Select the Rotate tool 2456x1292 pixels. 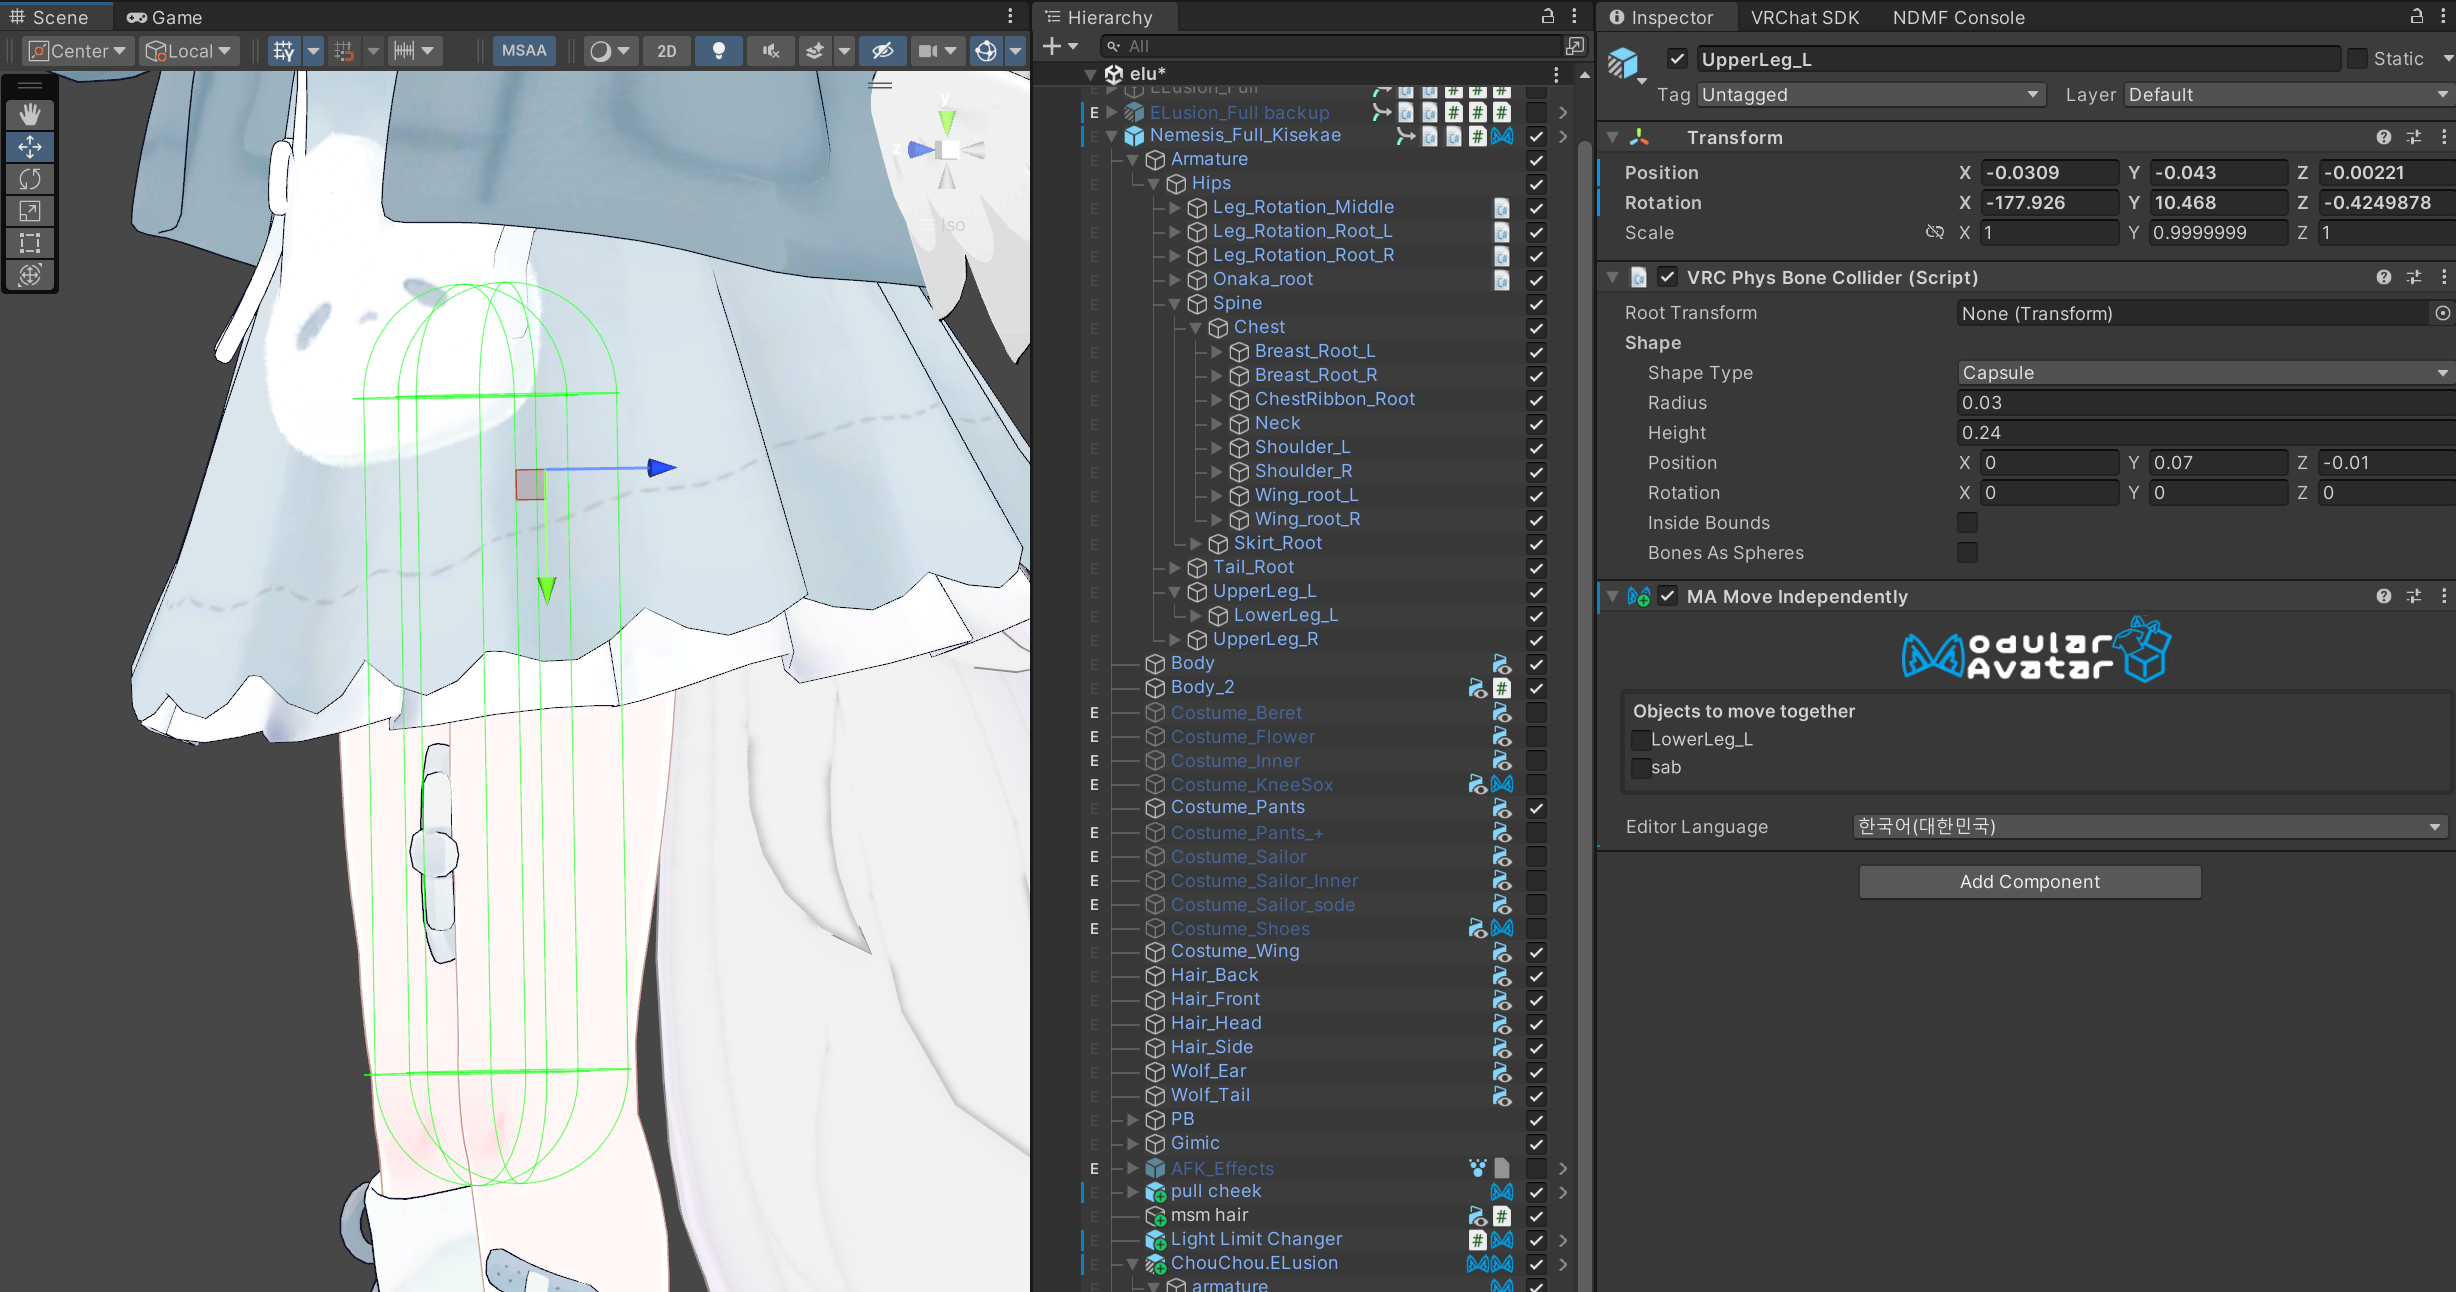(30, 179)
